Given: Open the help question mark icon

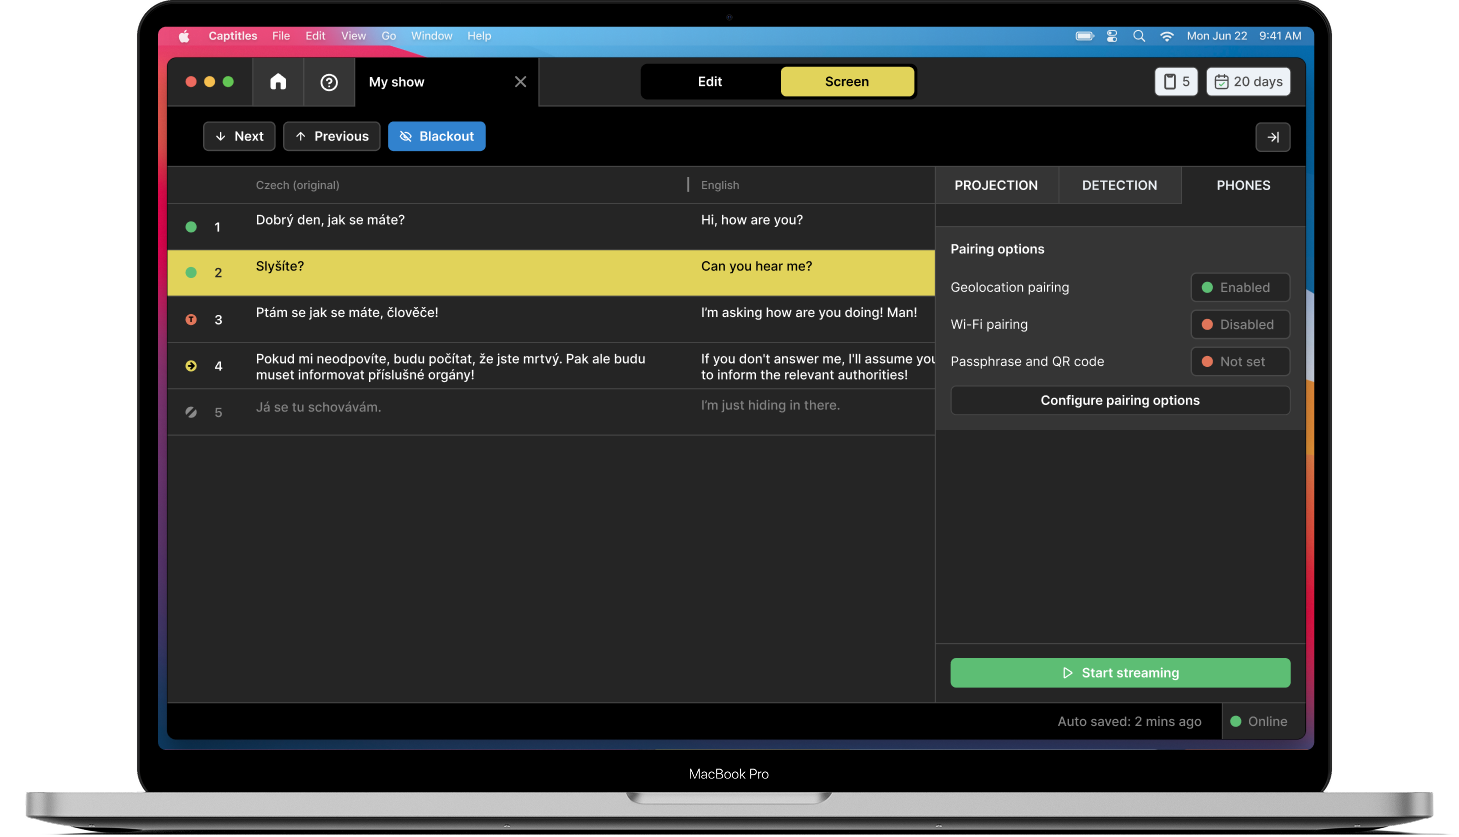Looking at the screenshot, I should click(x=329, y=82).
